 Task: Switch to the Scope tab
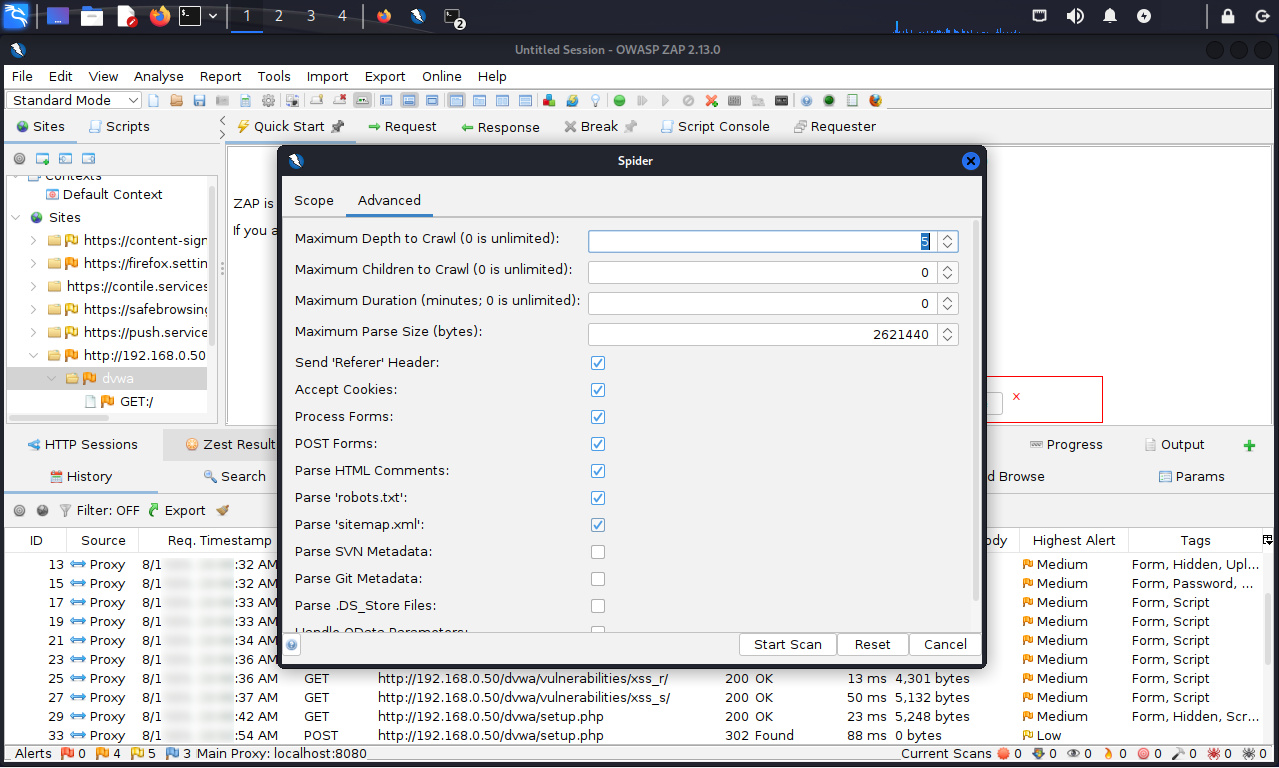pos(313,201)
